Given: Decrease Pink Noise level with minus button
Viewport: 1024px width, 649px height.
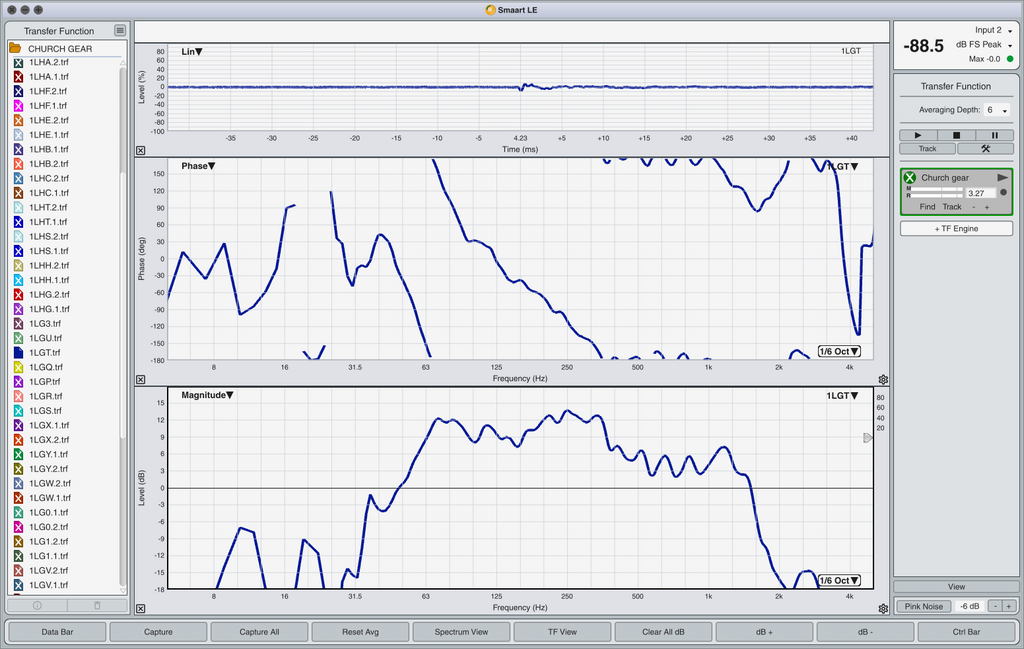Looking at the screenshot, I should (995, 607).
